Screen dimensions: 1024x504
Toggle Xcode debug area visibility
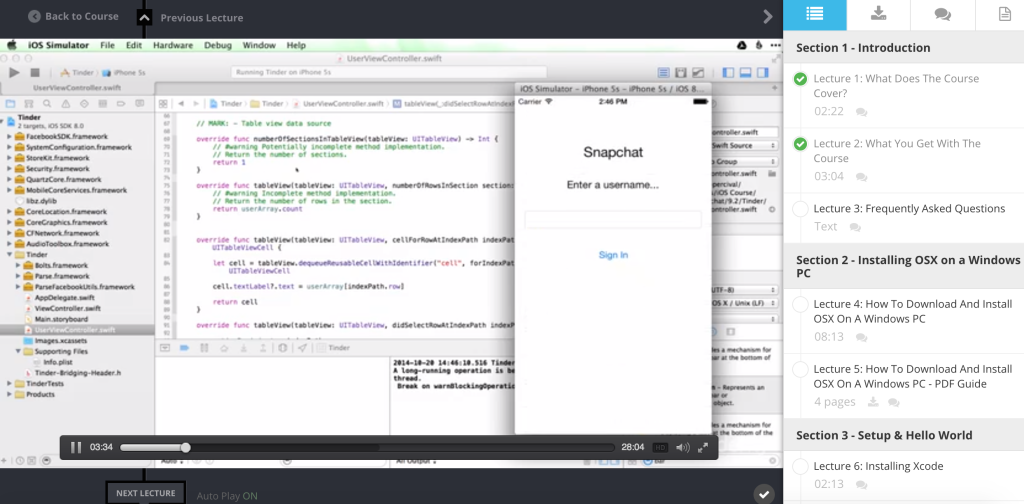coord(744,72)
